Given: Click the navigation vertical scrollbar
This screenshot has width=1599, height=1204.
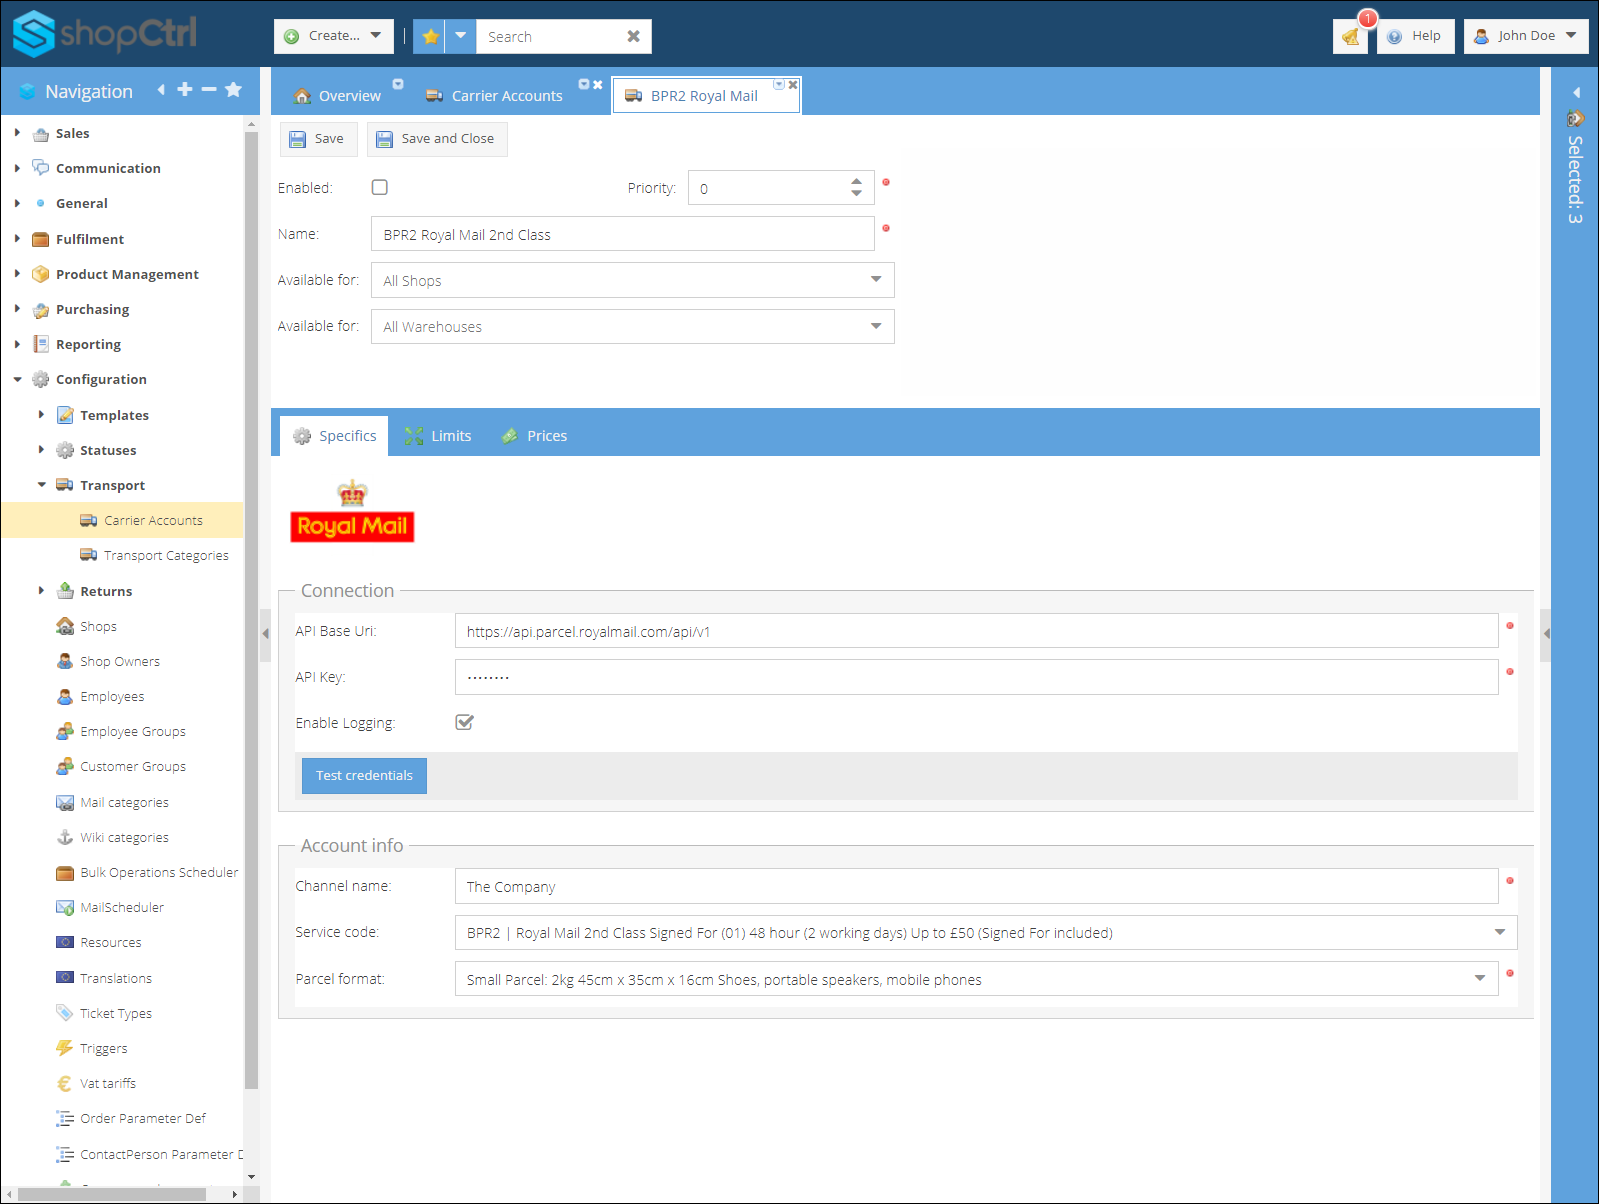Looking at the screenshot, I should click(251, 610).
